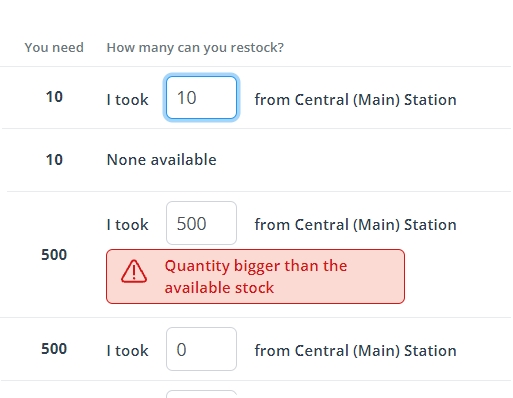Click the red warning triangle icon
The image size is (513, 398).
click(x=134, y=271)
